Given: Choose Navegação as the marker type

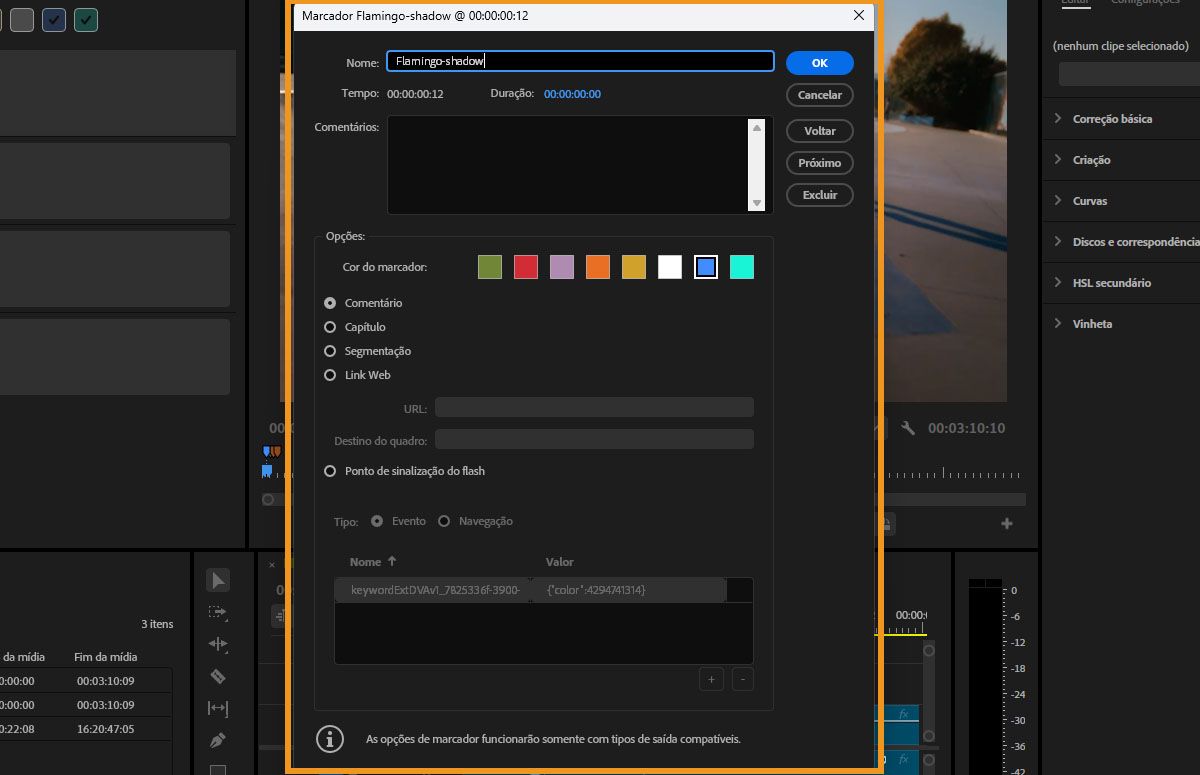Looking at the screenshot, I should point(445,520).
